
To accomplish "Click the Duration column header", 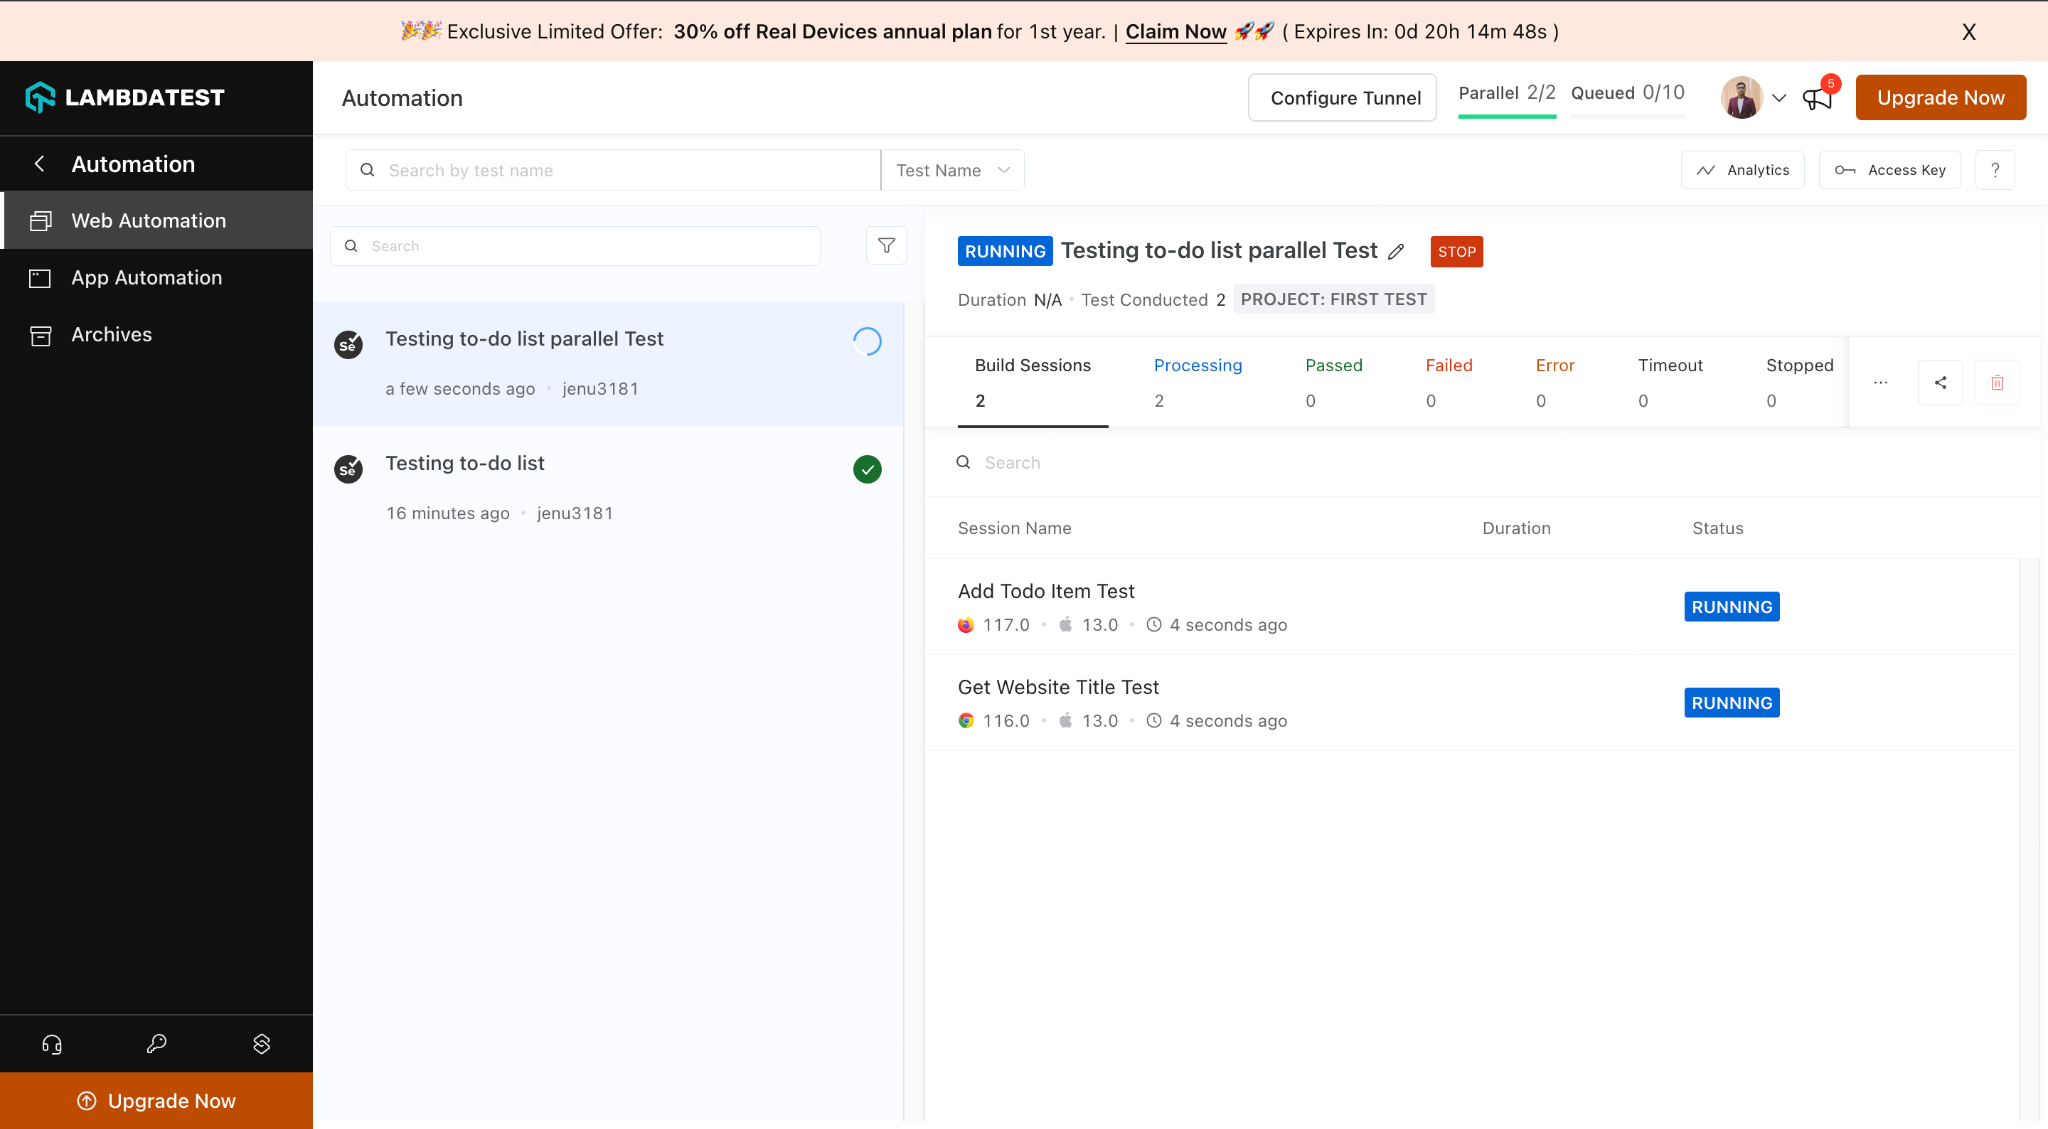I will pos(1516,528).
